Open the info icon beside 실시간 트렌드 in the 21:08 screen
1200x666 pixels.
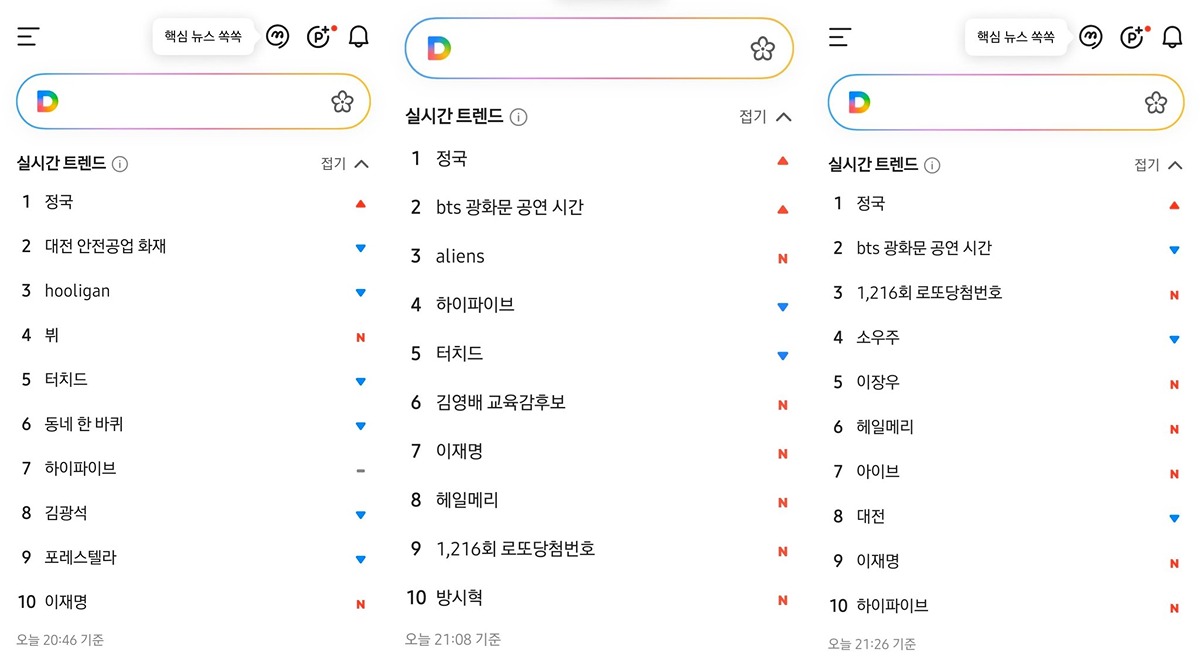click(x=518, y=117)
